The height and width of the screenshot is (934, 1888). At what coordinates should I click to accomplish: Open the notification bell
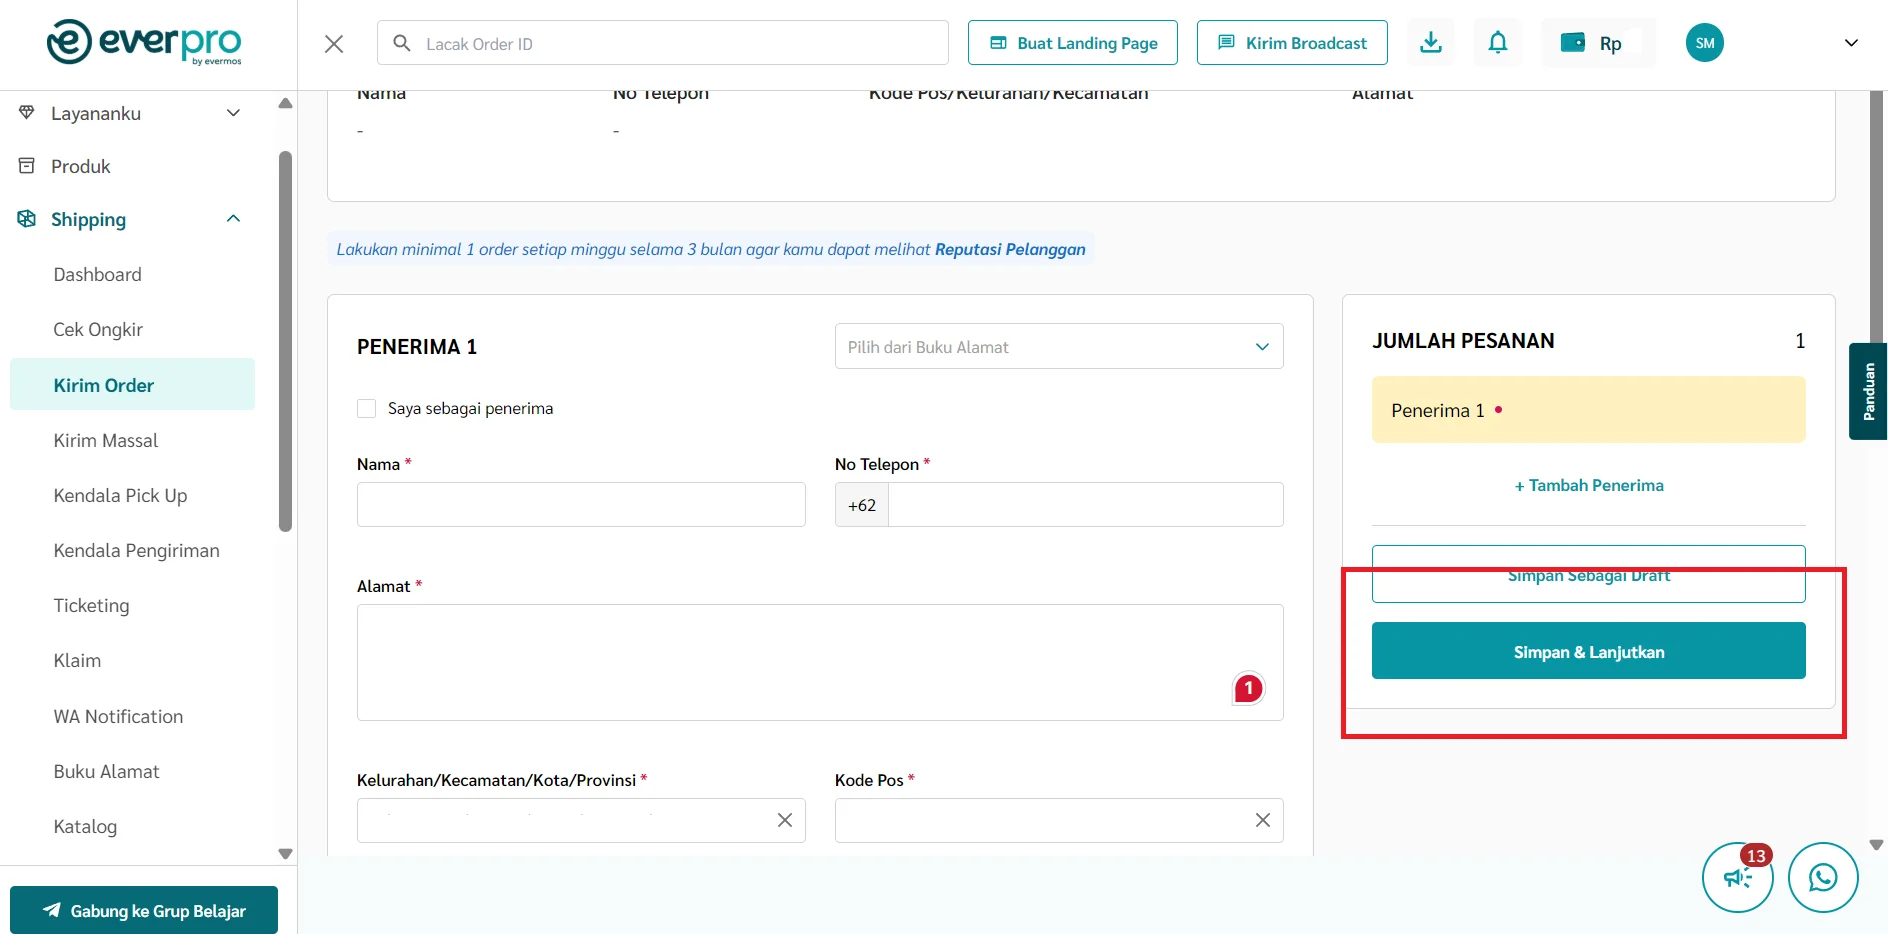(x=1497, y=43)
